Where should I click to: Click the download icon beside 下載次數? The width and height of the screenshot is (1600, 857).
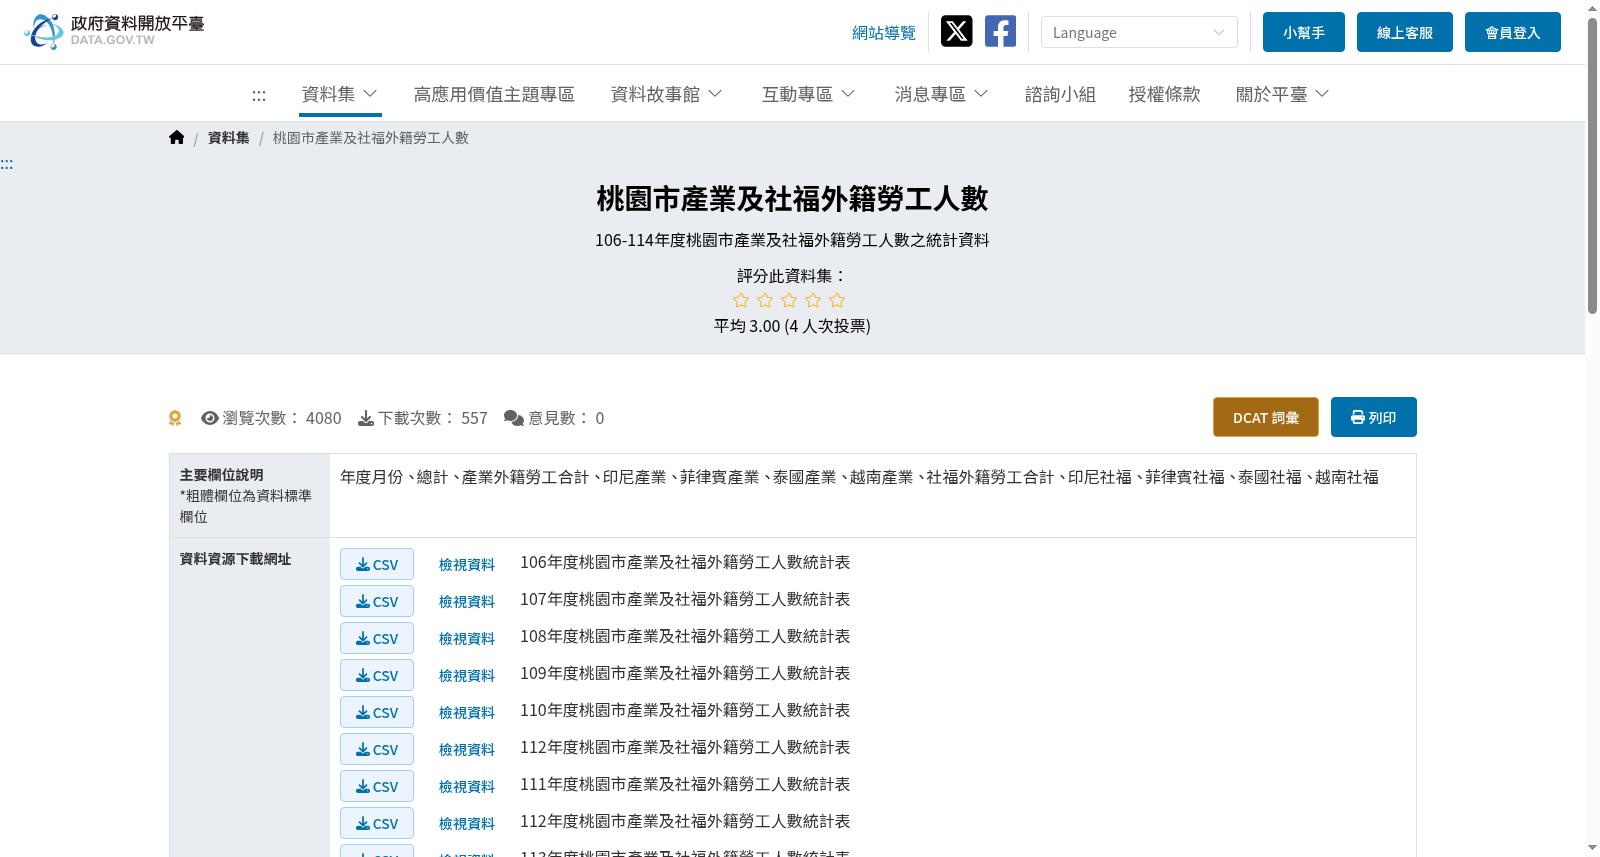[x=366, y=418]
